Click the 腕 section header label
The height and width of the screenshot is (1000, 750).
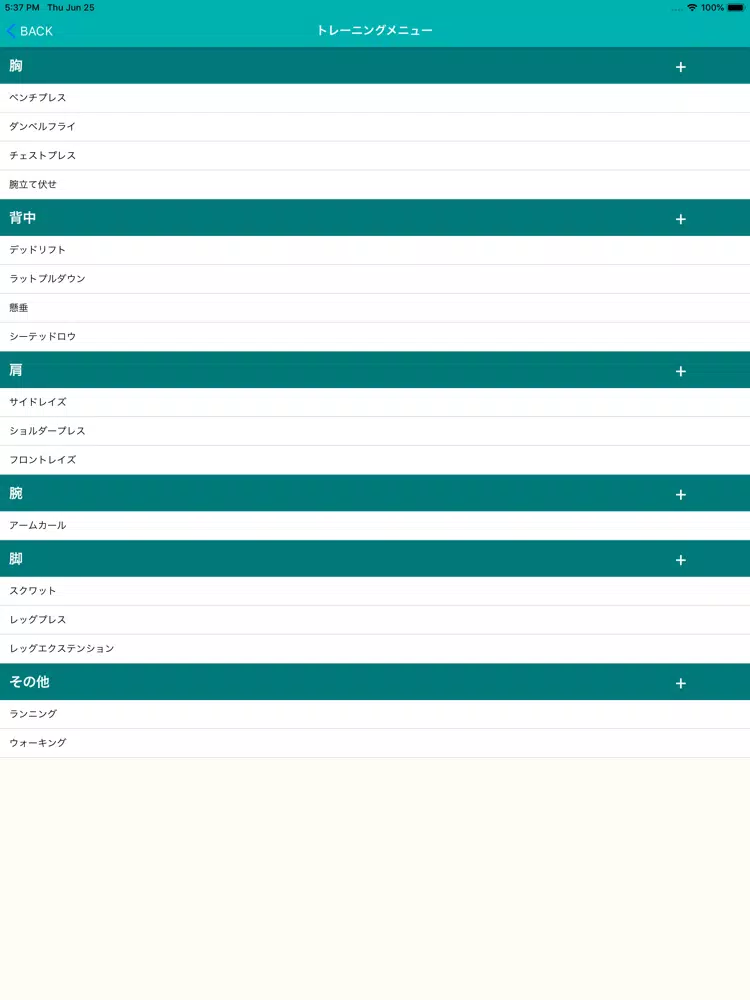pos(16,493)
